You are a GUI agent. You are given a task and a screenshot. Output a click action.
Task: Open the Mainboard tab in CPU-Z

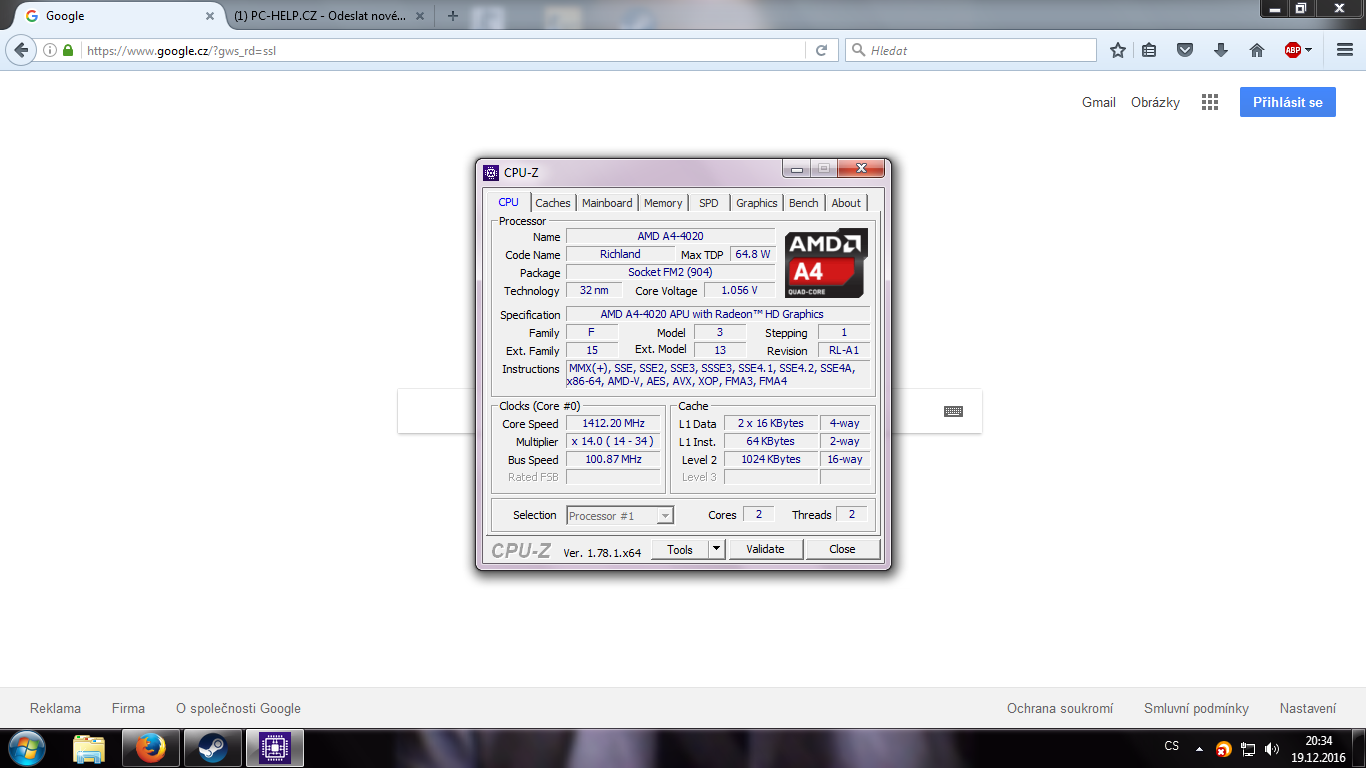[x=607, y=203]
